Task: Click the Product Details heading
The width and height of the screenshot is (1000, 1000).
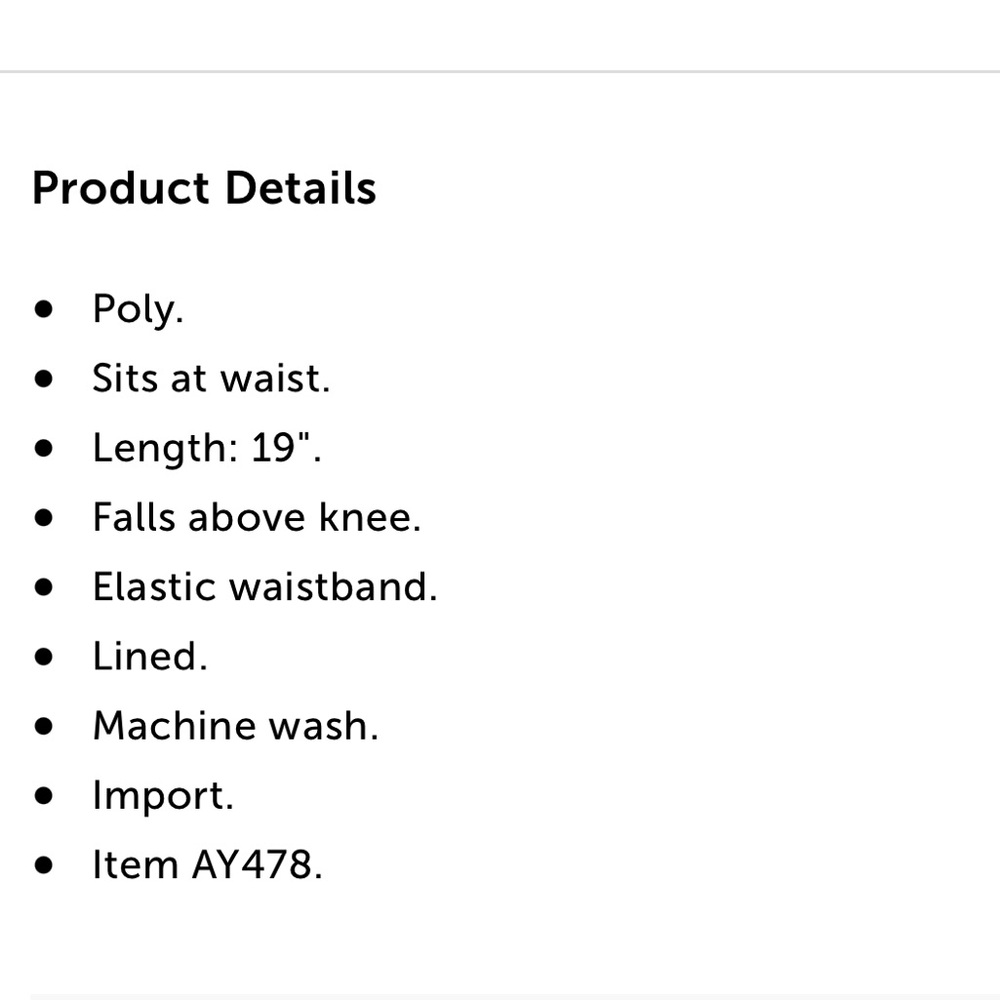Action: click(x=204, y=189)
